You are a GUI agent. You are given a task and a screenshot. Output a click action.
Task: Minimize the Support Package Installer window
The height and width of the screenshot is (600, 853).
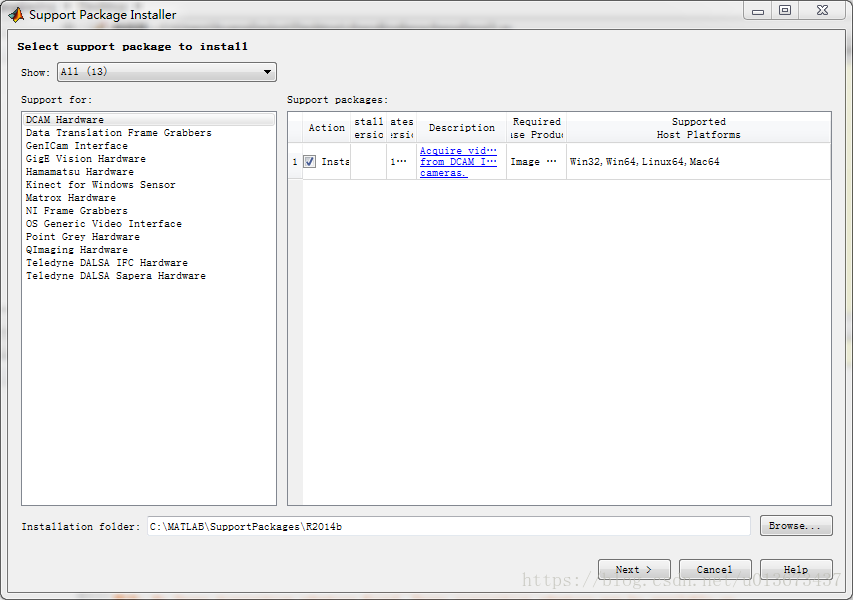(758, 11)
